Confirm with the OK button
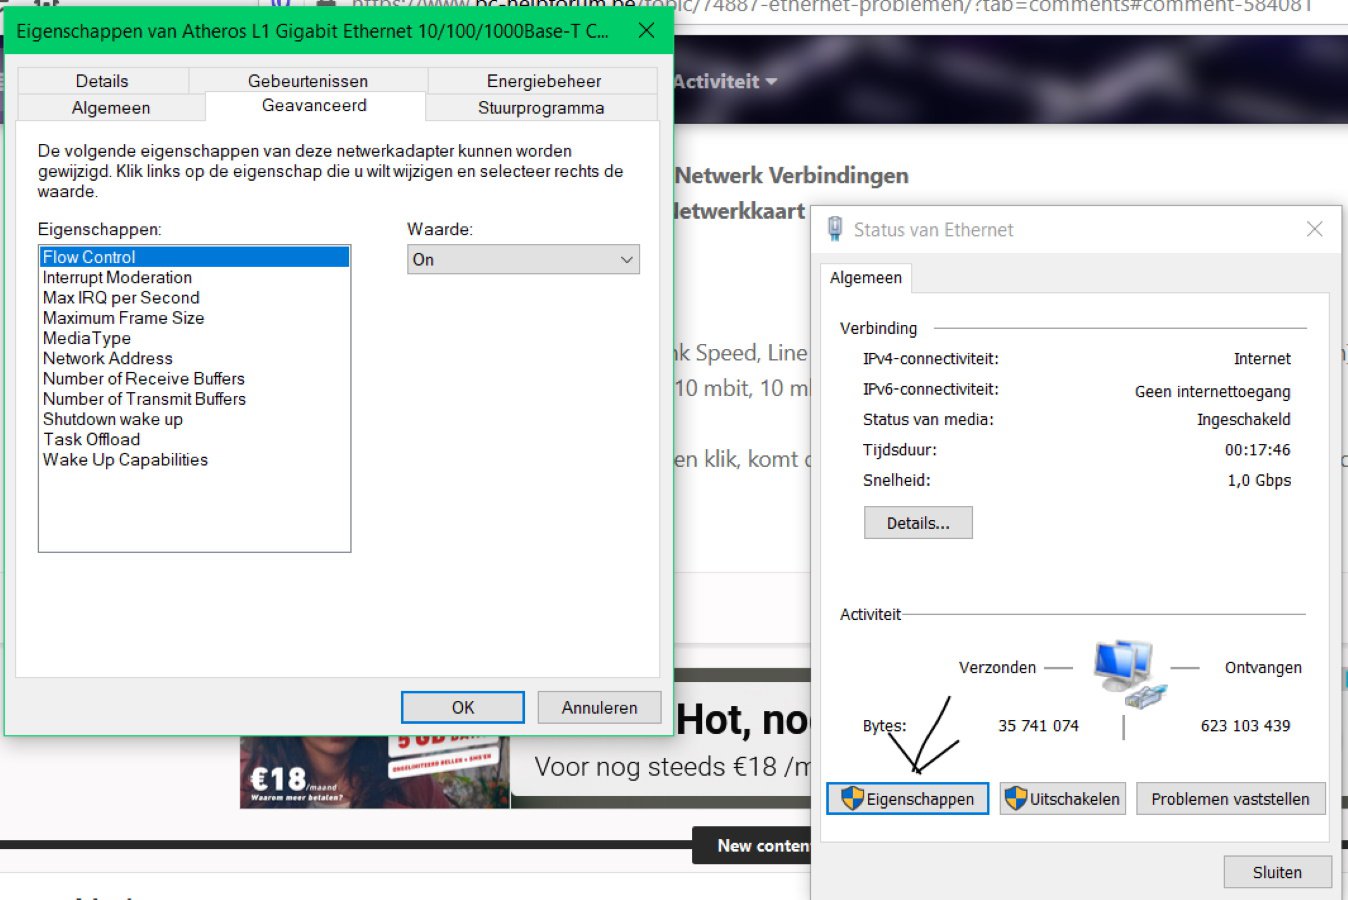Image resolution: width=1348 pixels, height=900 pixels. coord(463,707)
